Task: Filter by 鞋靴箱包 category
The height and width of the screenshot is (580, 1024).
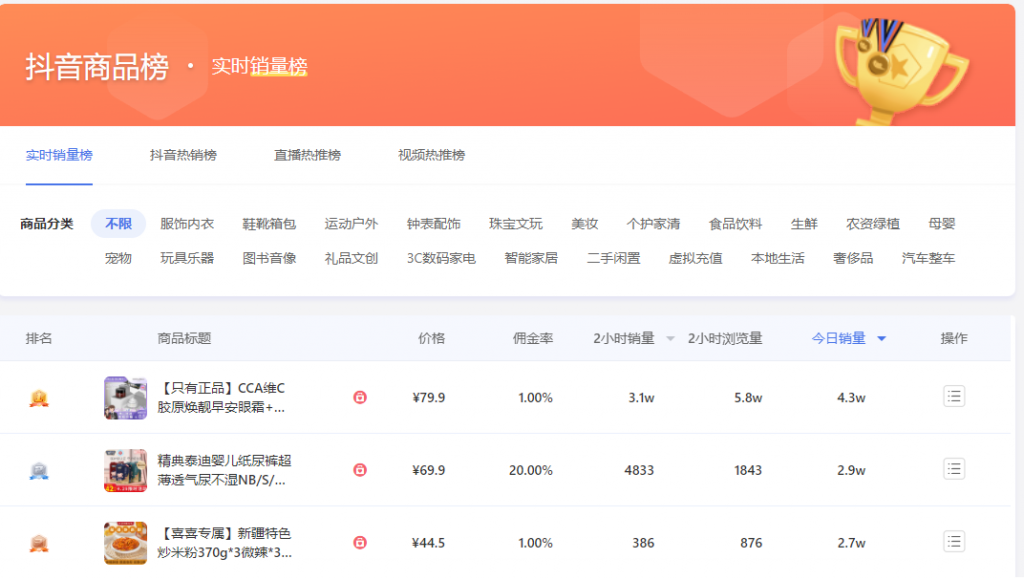Action: tap(269, 224)
